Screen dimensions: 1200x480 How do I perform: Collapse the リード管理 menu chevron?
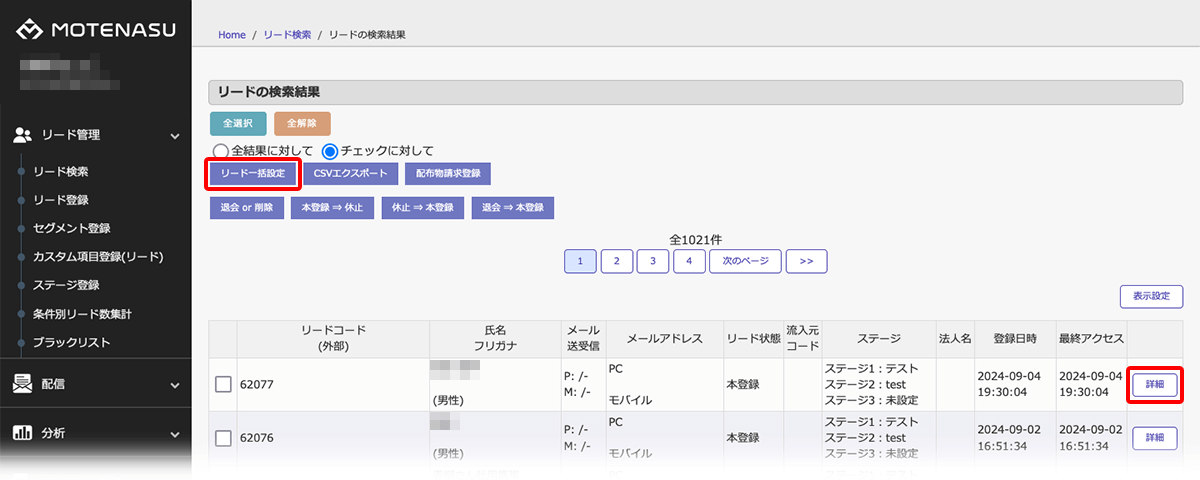click(175, 135)
